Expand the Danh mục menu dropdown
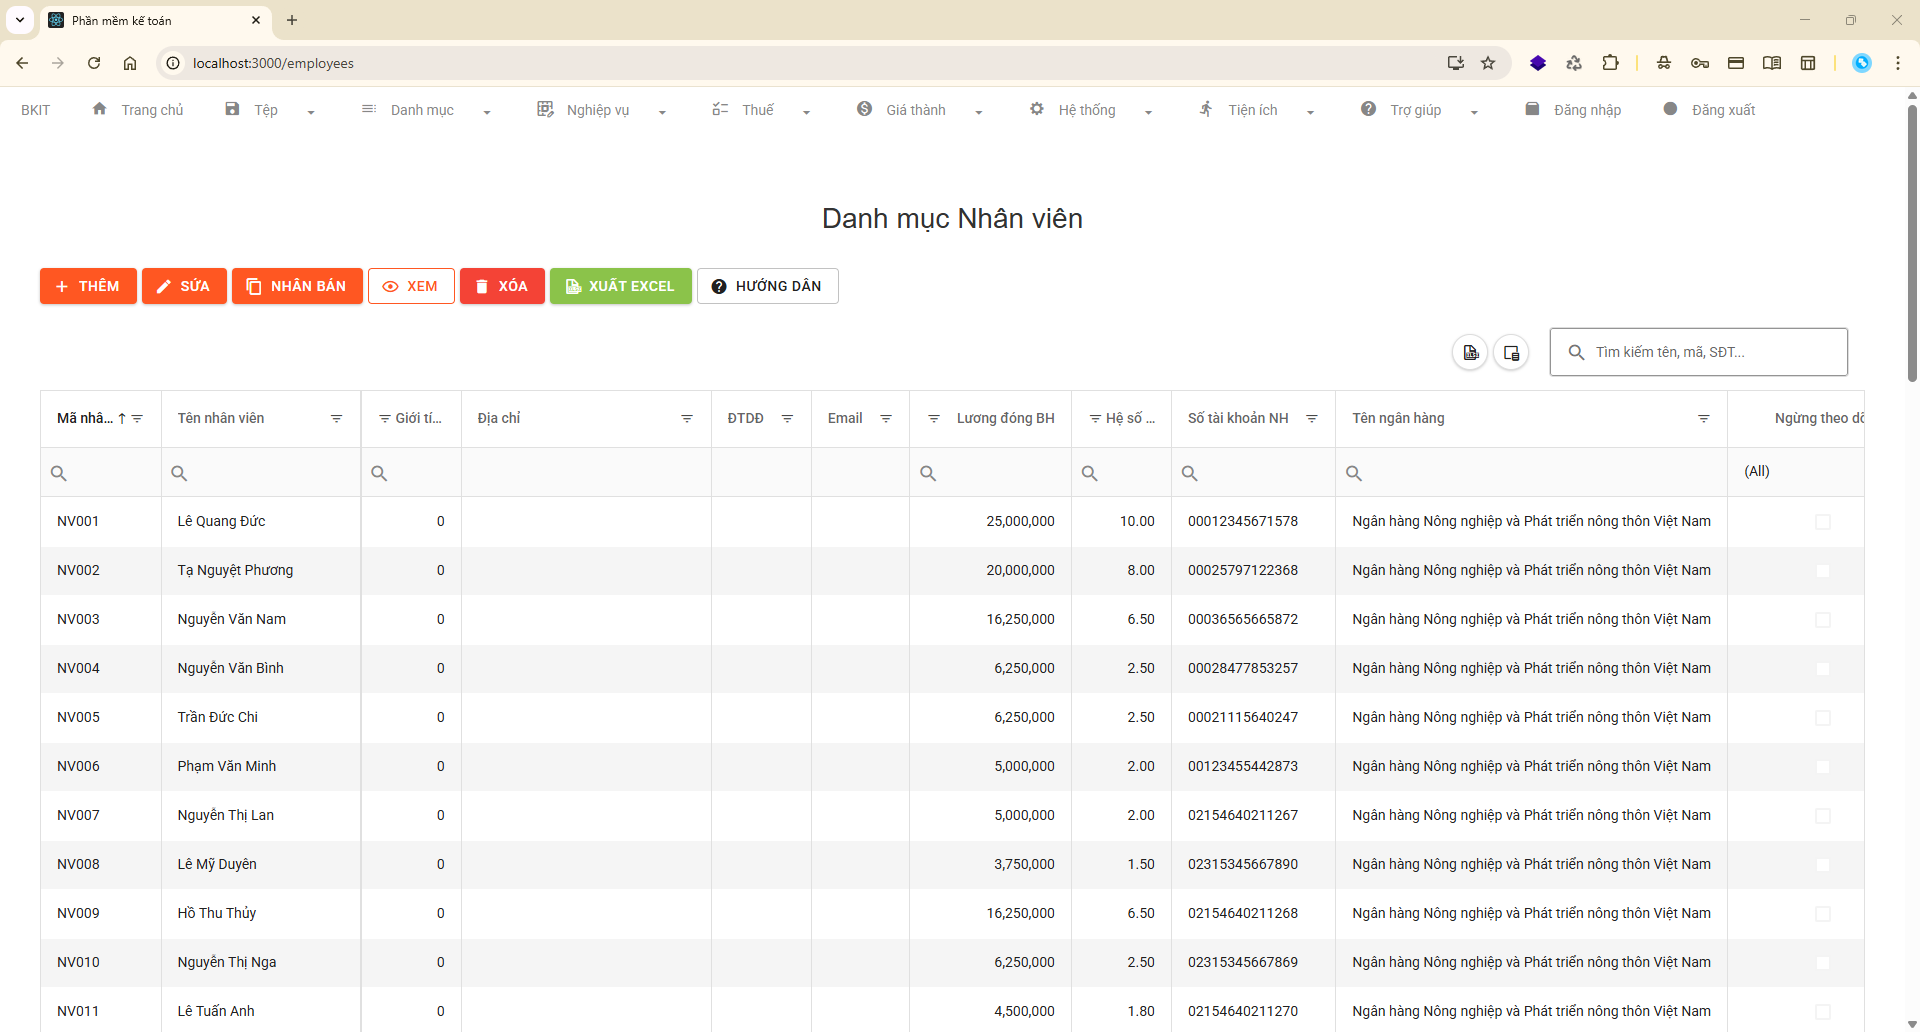The width and height of the screenshot is (1920, 1032). click(487, 112)
